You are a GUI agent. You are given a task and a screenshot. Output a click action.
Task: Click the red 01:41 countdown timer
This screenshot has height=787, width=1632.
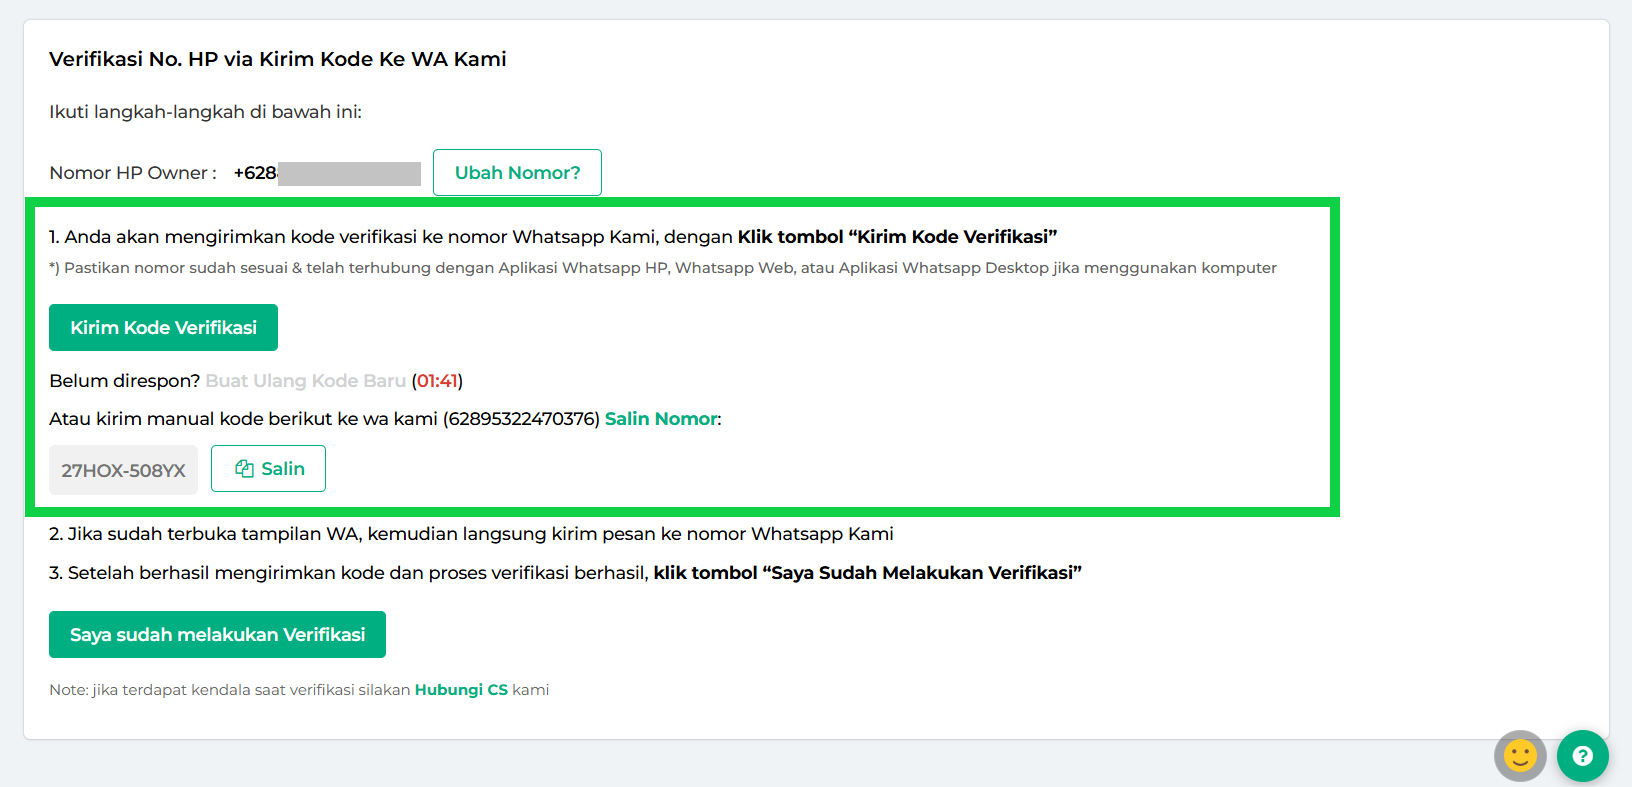[437, 381]
